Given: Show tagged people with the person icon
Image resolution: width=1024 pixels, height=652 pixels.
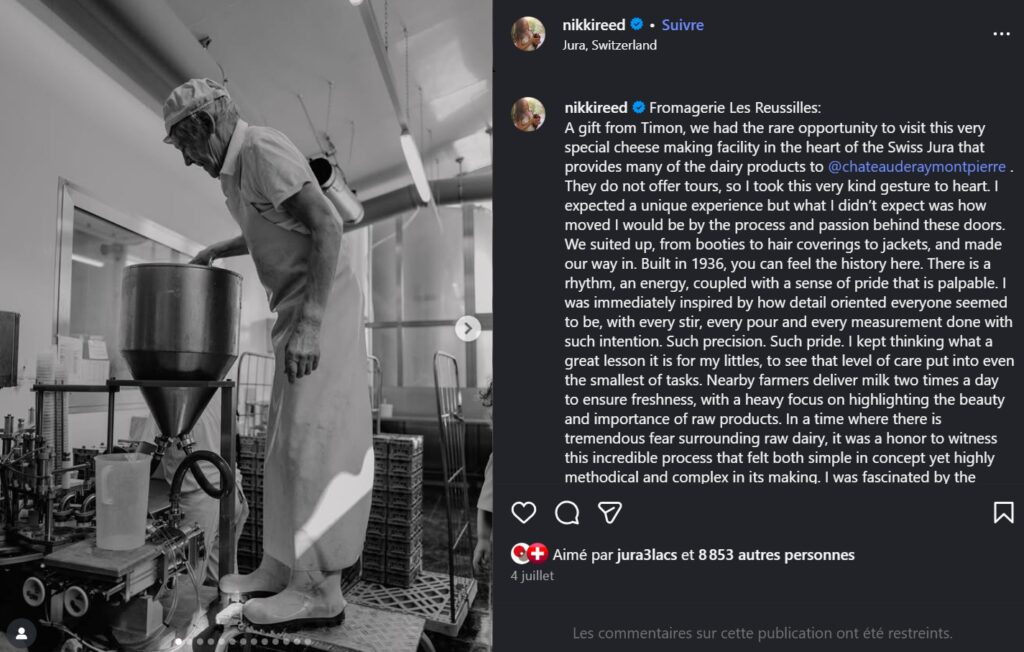Looking at the screenshot, I should click(x=21, y=631).
